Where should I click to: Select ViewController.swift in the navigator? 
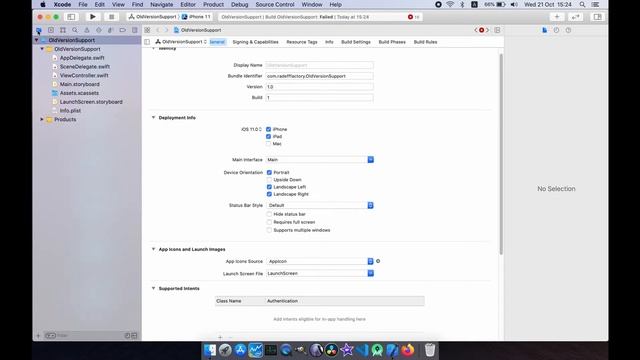tap(84, 76)
